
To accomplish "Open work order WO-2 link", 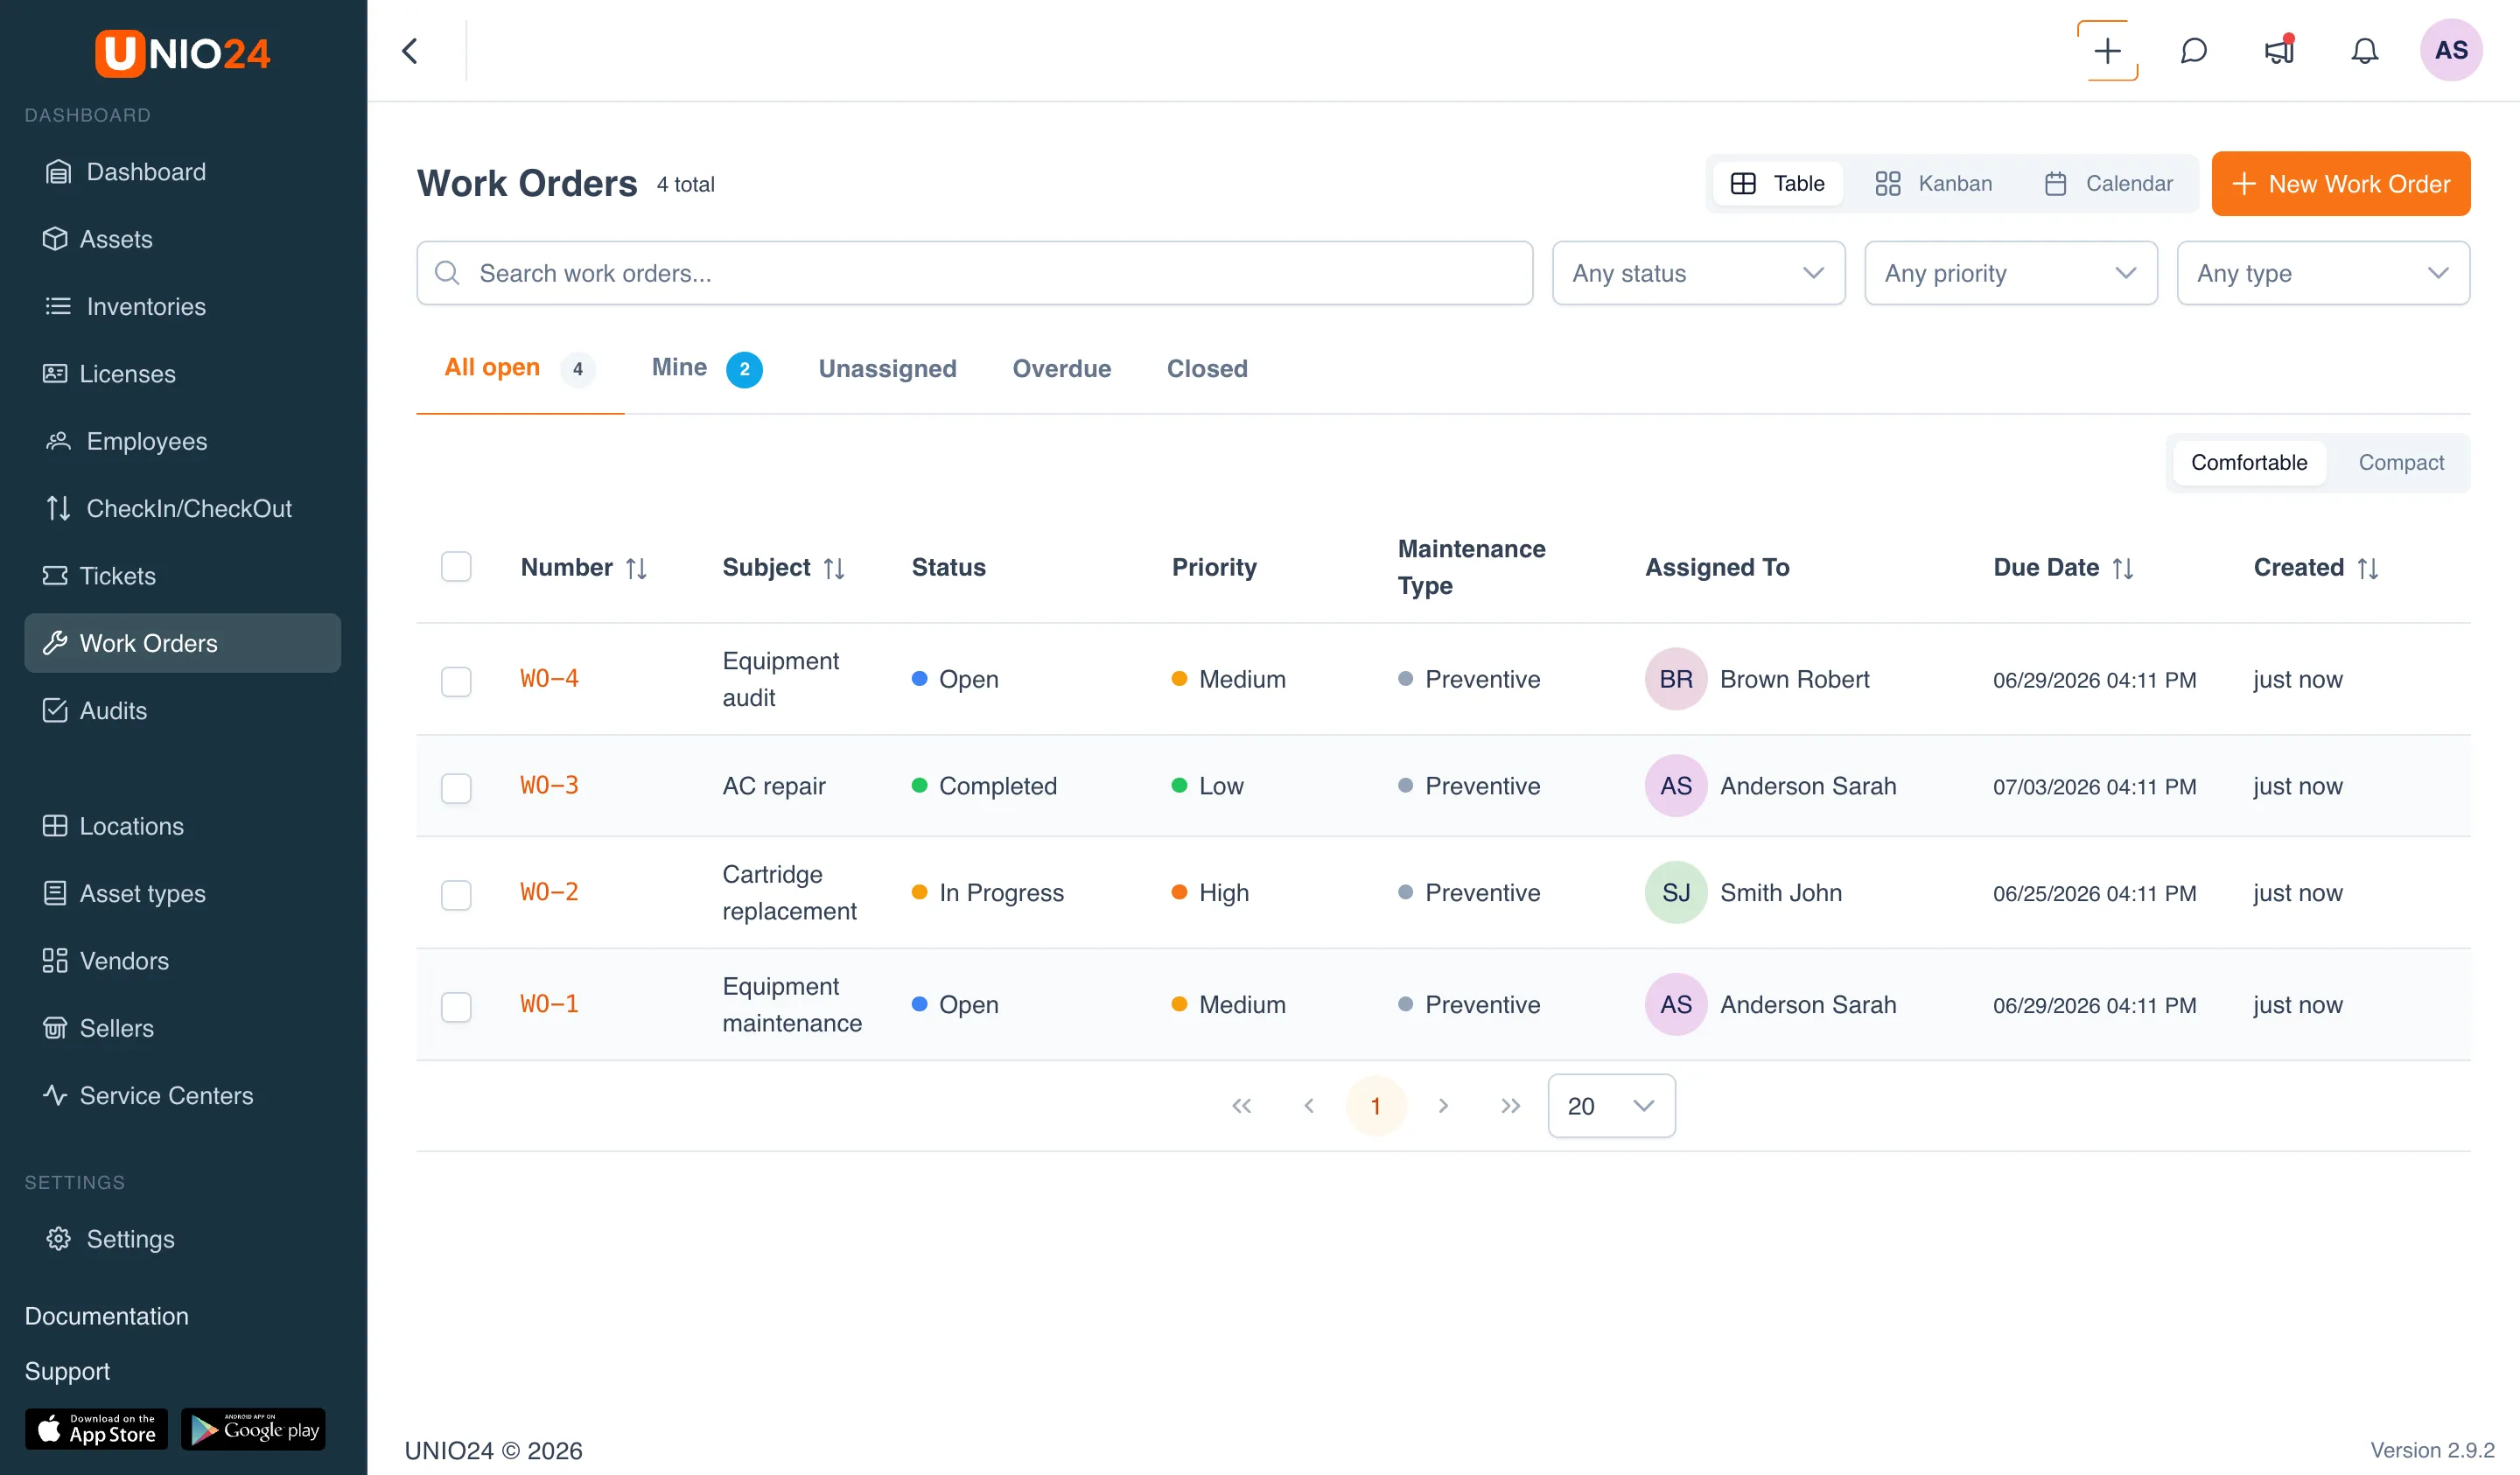I will point(549,892).
